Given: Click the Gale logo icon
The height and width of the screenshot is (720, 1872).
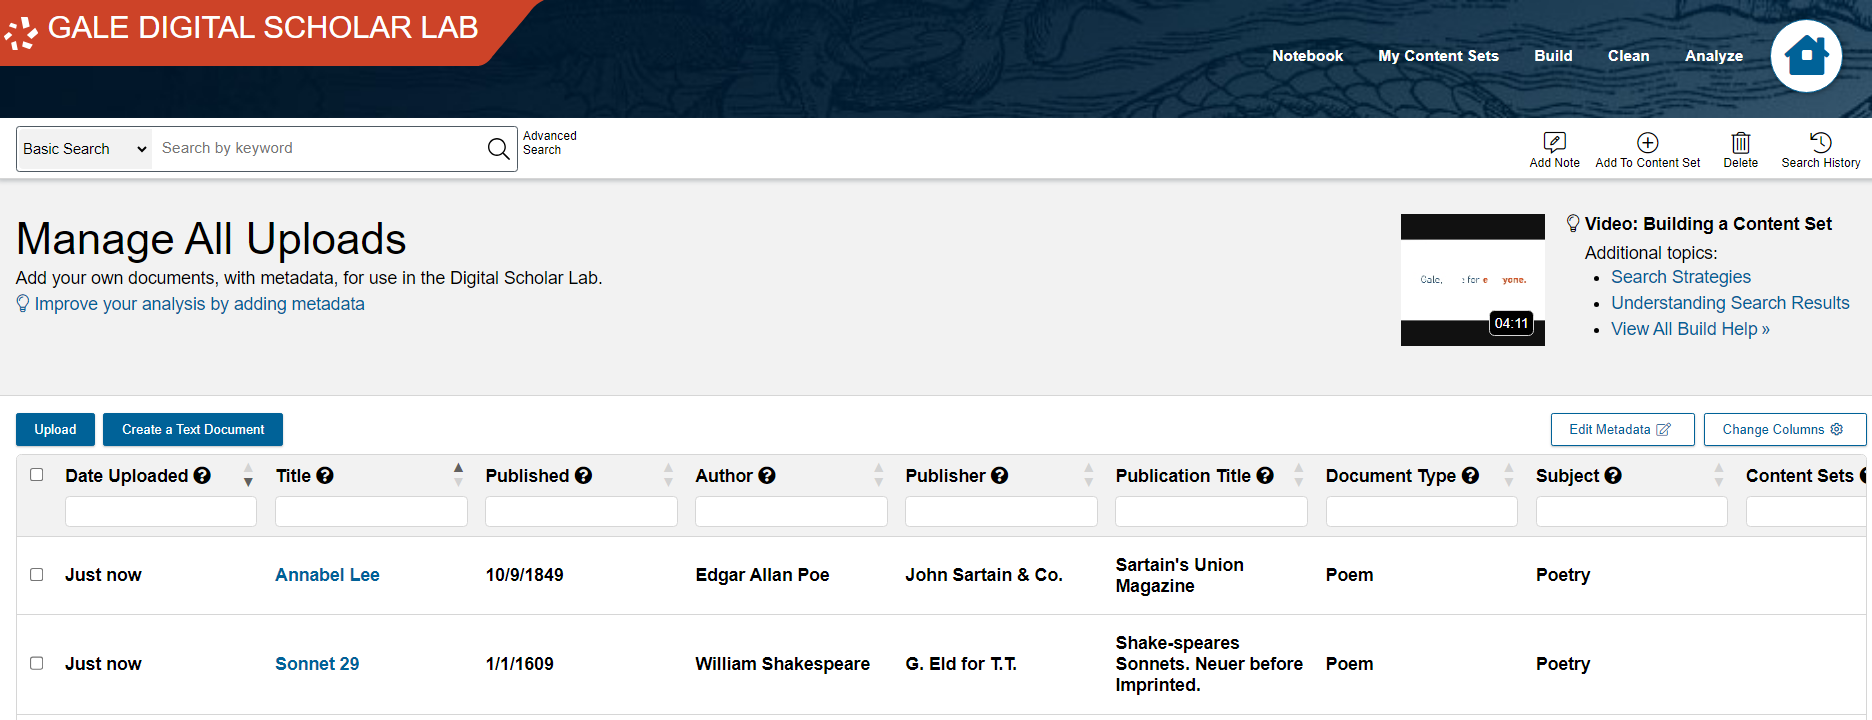Looking at the screenshot, I should [x=20, y=33].
